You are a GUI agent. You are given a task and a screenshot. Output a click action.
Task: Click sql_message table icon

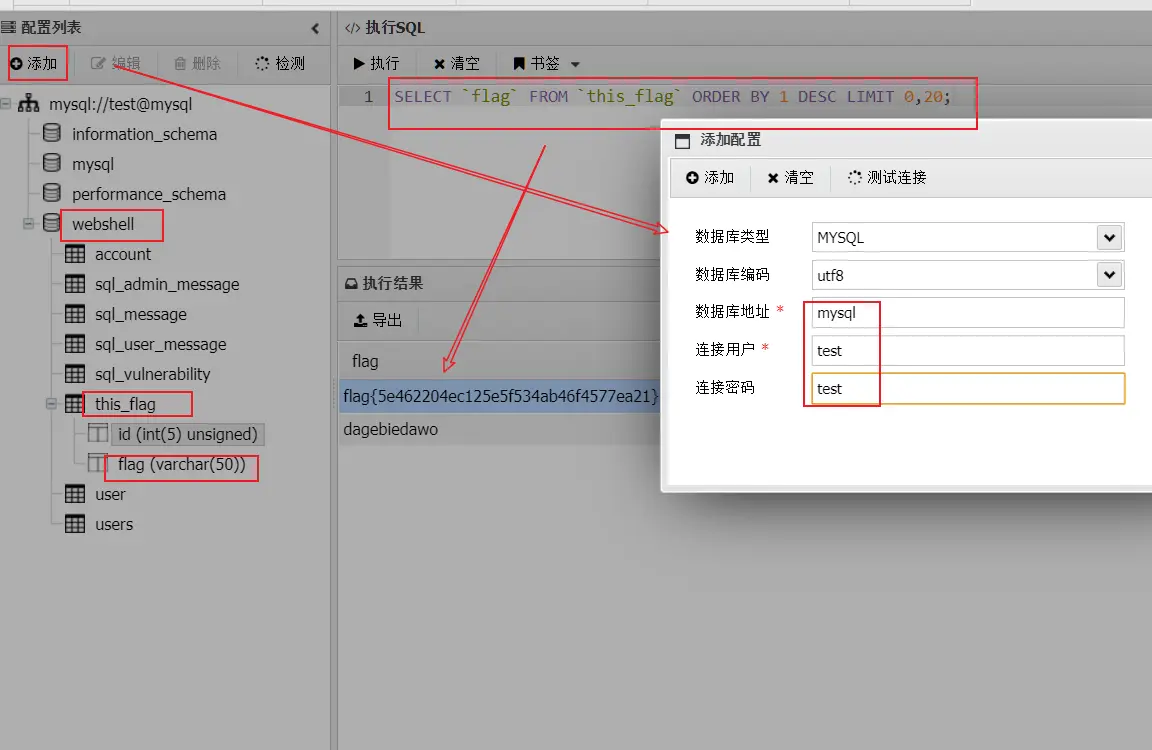point(75,314)
